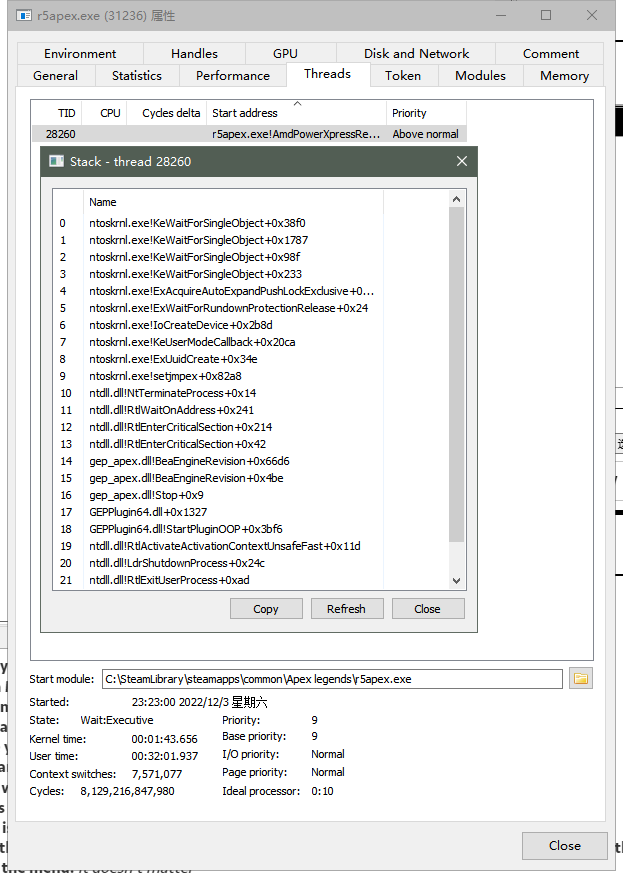Viewport: 623px width, 878px height.
Task: Click the Wait:Executive state value
Action: coord(116,720)
